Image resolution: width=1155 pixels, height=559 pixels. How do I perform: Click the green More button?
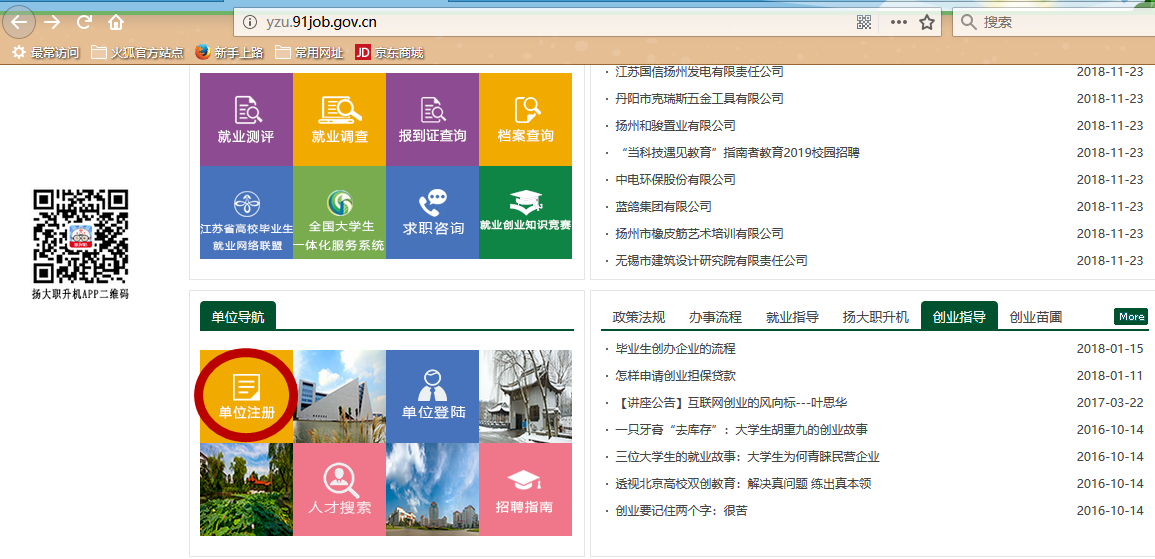[x=1131, y=317]
